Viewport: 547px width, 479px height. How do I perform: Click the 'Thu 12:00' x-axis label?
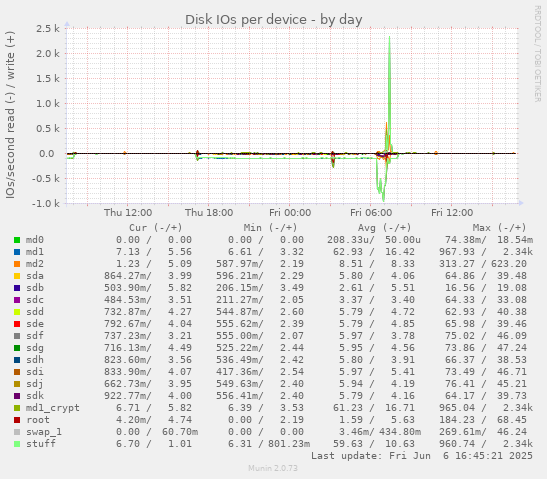coord(128,212)
